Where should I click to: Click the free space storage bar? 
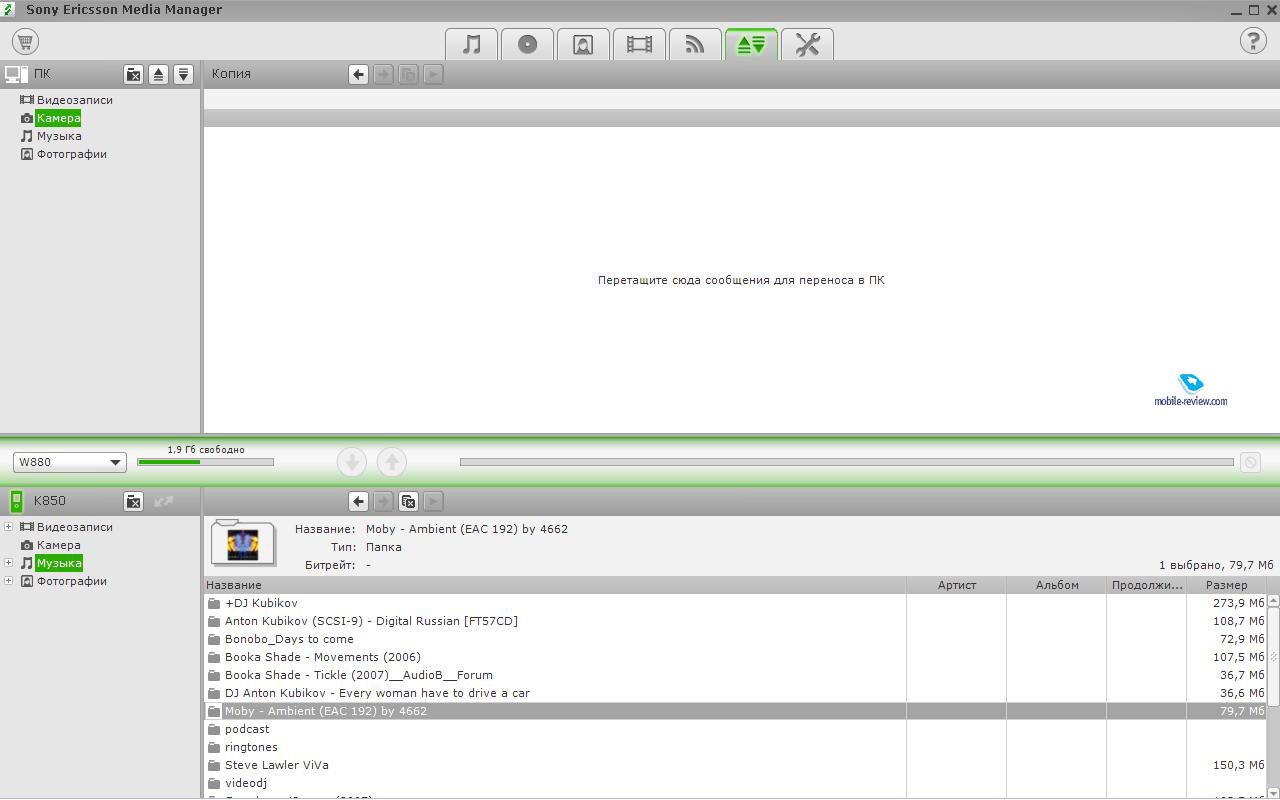click(x=205, y=462)
